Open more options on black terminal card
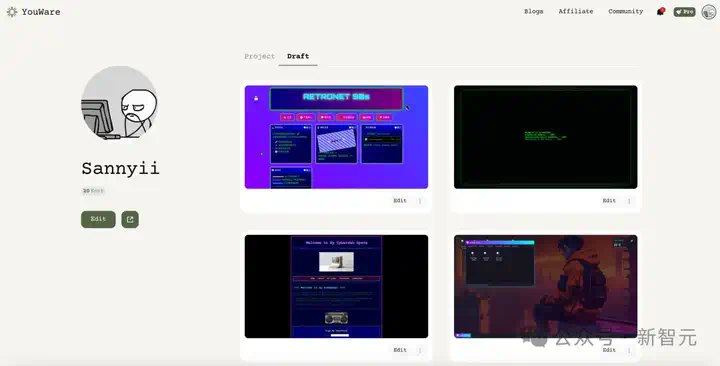The image size is (720, 366). coord(629,201)
